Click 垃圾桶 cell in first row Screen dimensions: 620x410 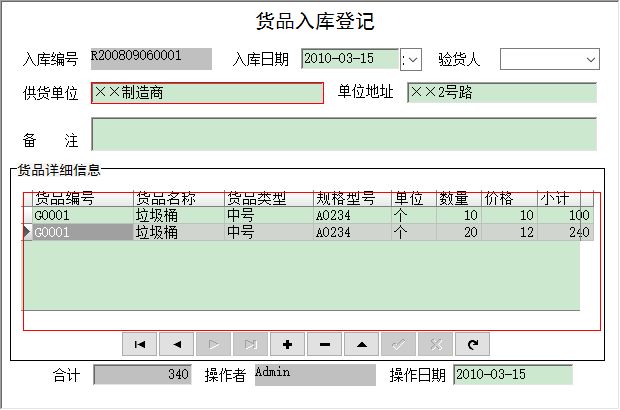(x=179, y=215)
